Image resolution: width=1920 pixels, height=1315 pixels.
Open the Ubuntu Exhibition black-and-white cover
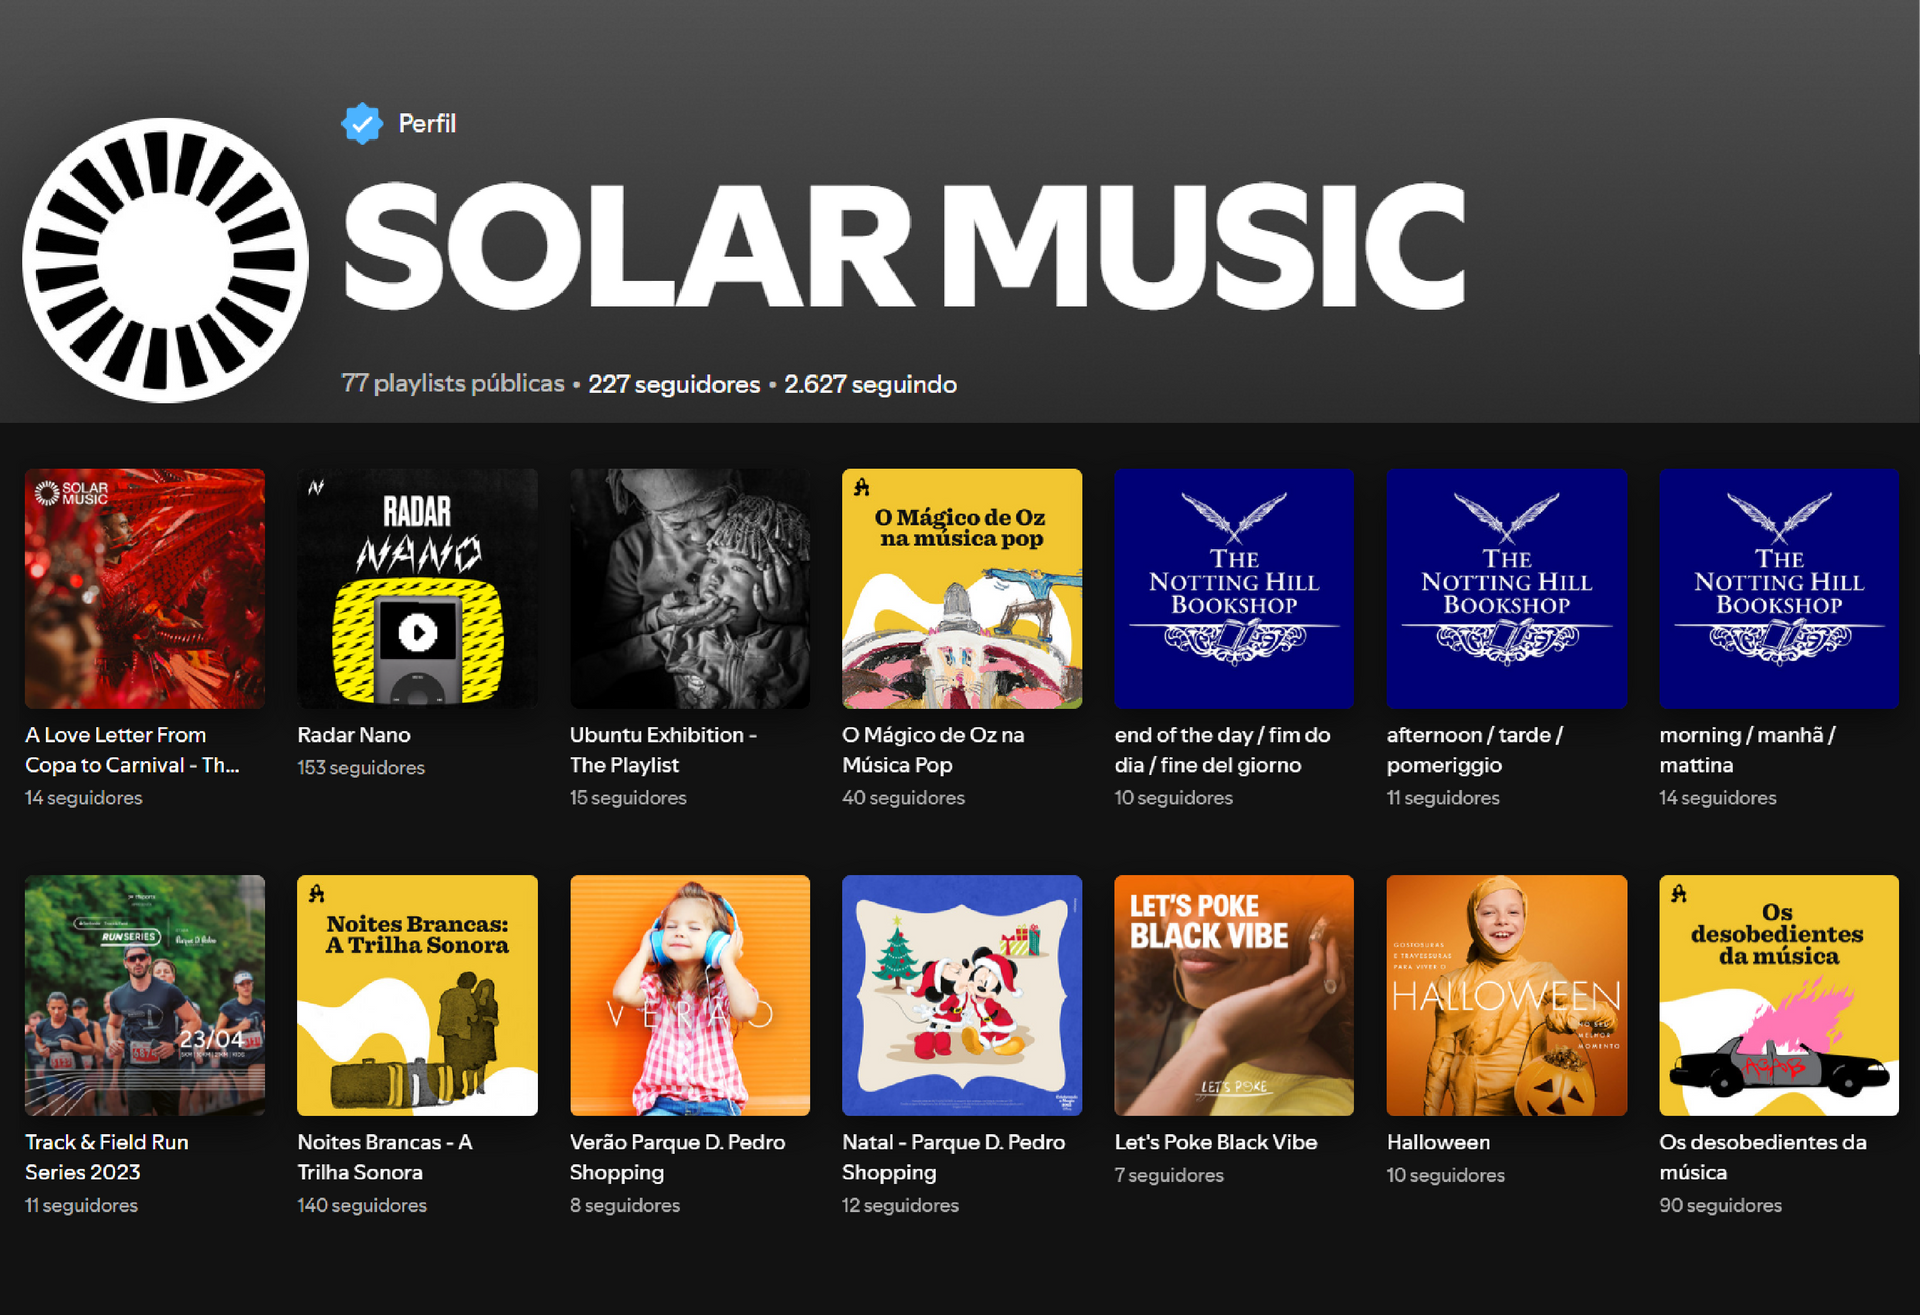tap(690, 589)
